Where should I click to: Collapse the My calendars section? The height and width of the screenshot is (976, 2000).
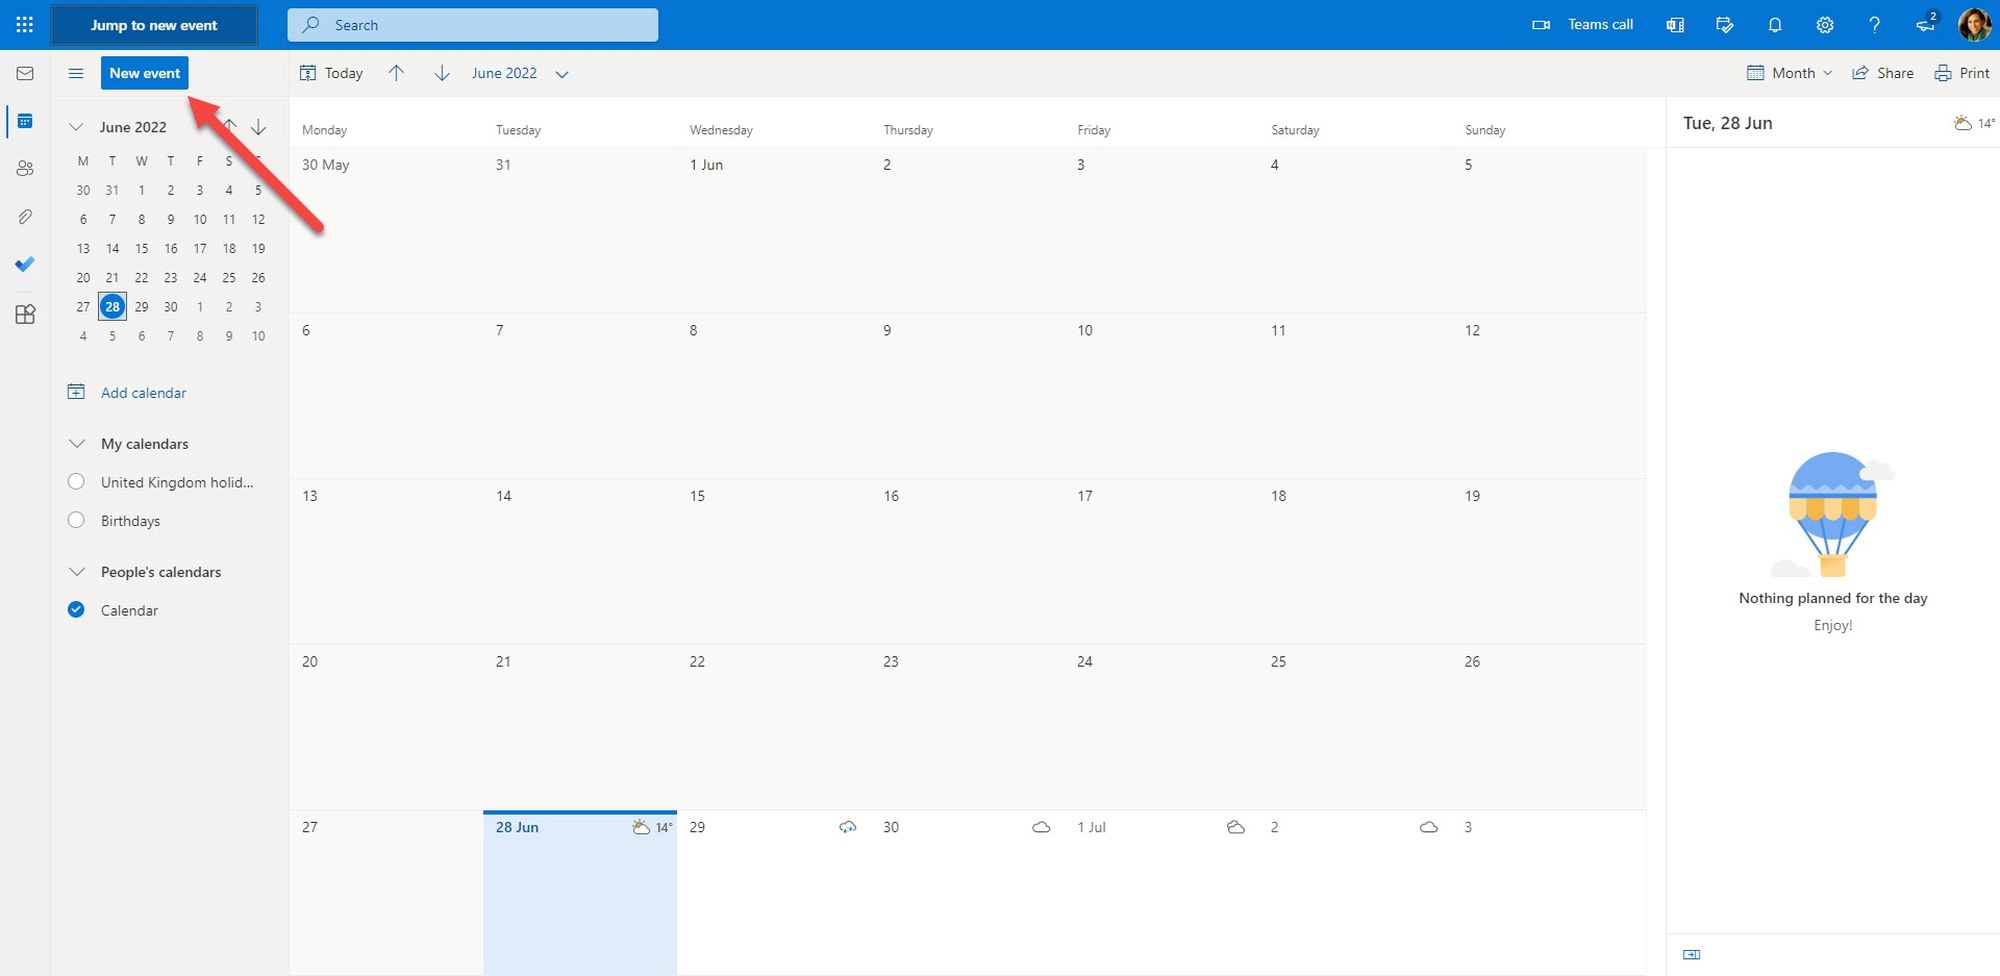76,443
